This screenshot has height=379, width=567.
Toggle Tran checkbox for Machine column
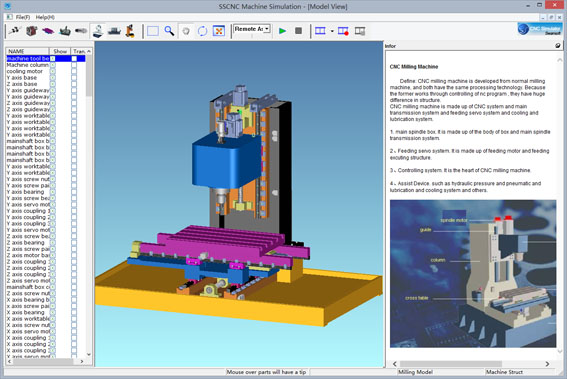(x=74, y=65)
